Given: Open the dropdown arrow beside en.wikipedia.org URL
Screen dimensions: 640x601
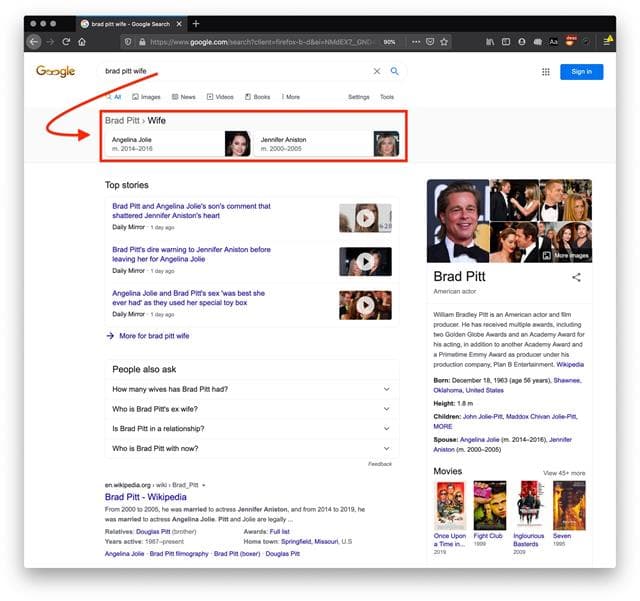Looking at the screenshot, I should point(204,485).
